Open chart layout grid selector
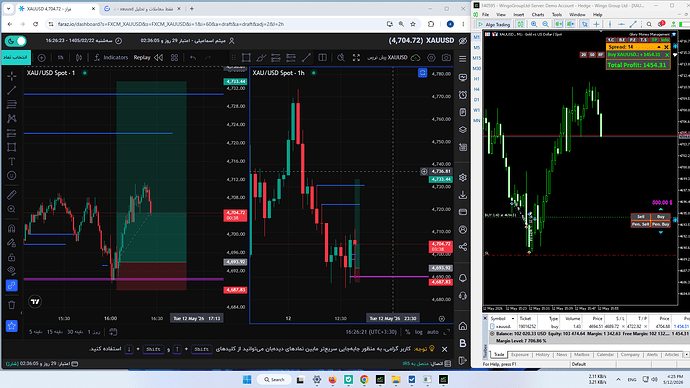Image resolution: width=690 pixels, height=388 pixels. coord(175,58)
